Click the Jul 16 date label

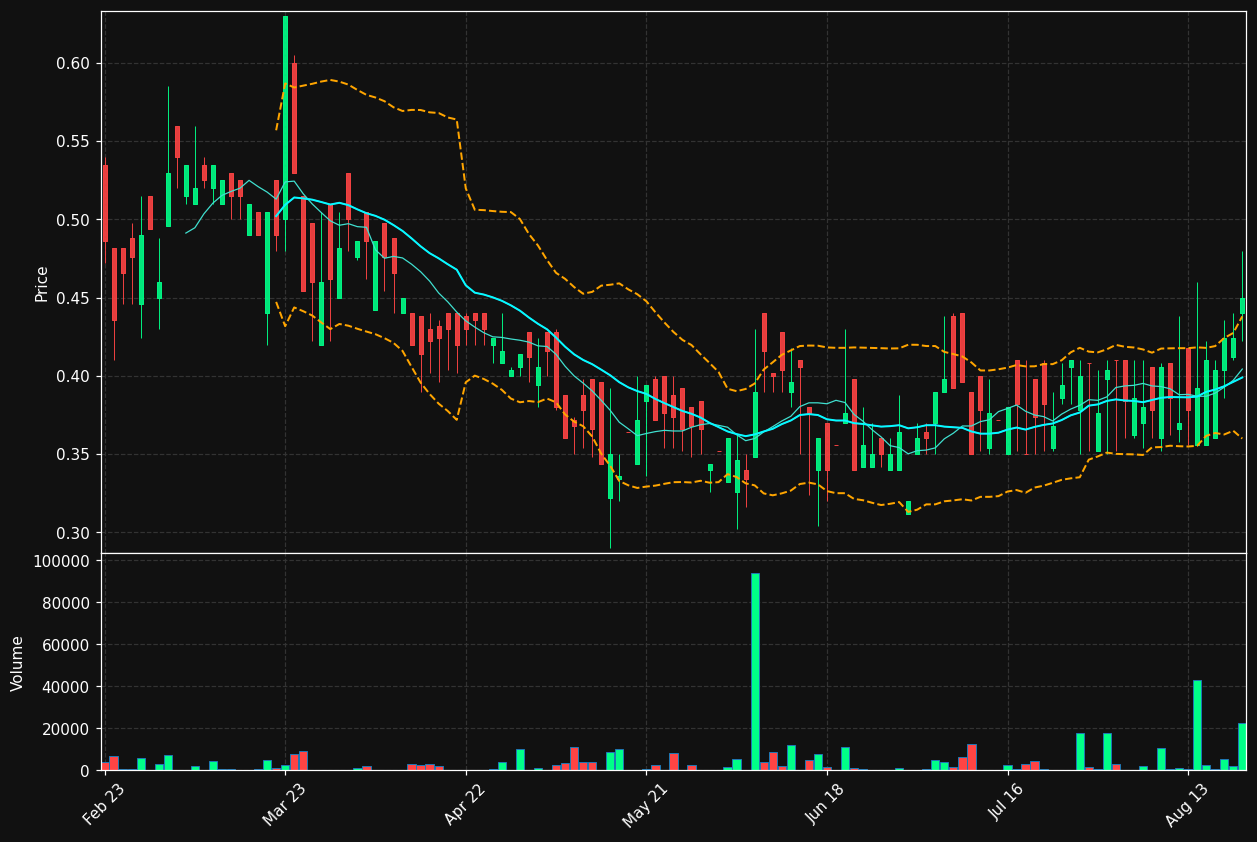point(1008,804)
